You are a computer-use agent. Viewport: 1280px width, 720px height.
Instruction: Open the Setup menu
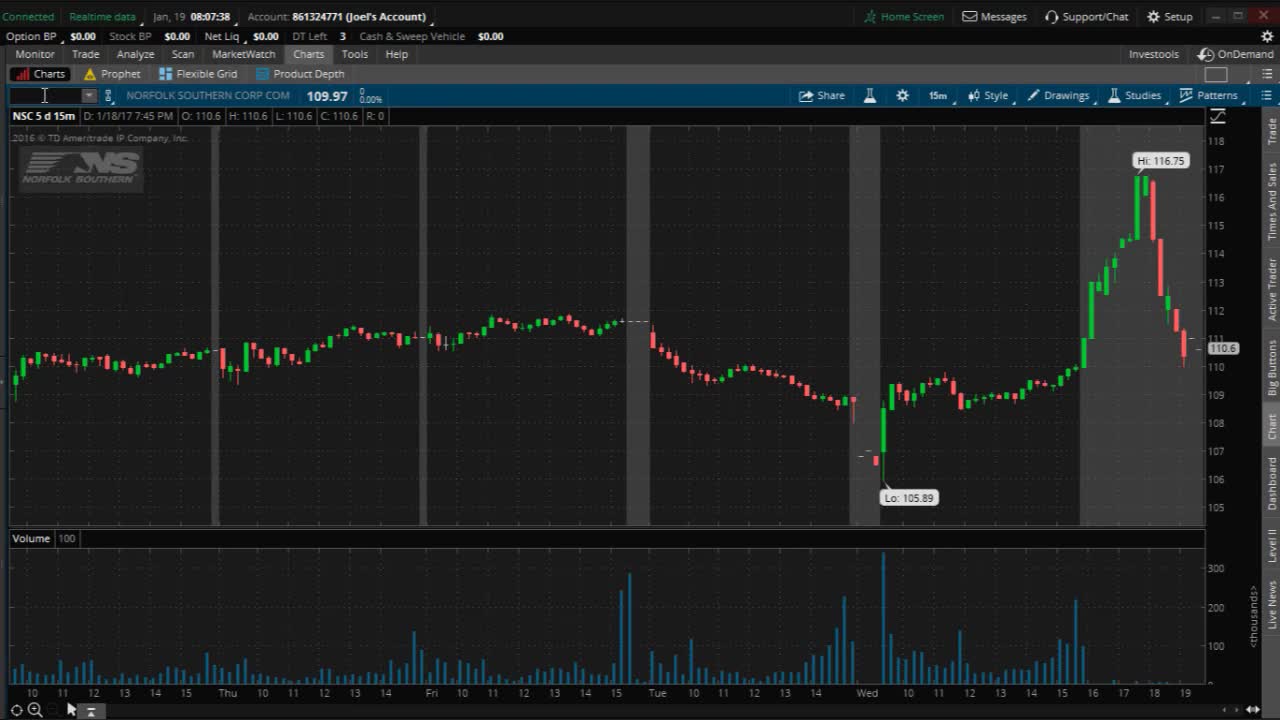click(1169, 17)
